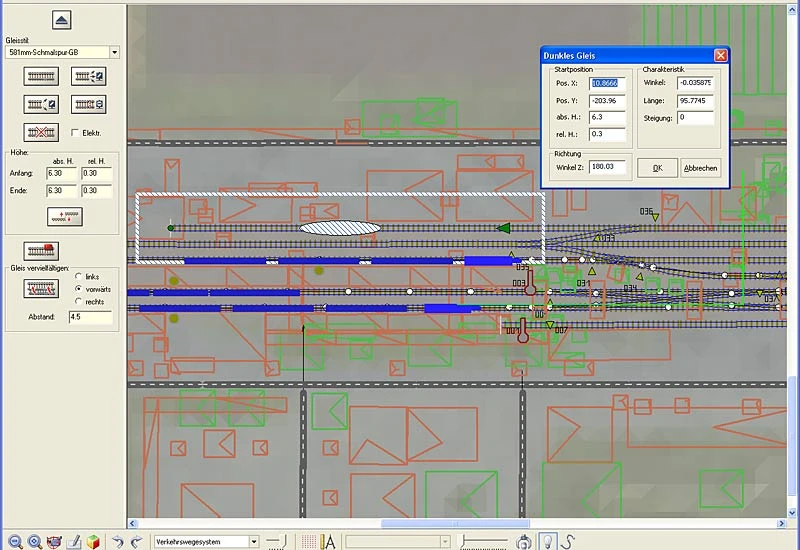Select the 'links' radio option
This screenshot has width=800, height=550.
(x=79, y=276)
